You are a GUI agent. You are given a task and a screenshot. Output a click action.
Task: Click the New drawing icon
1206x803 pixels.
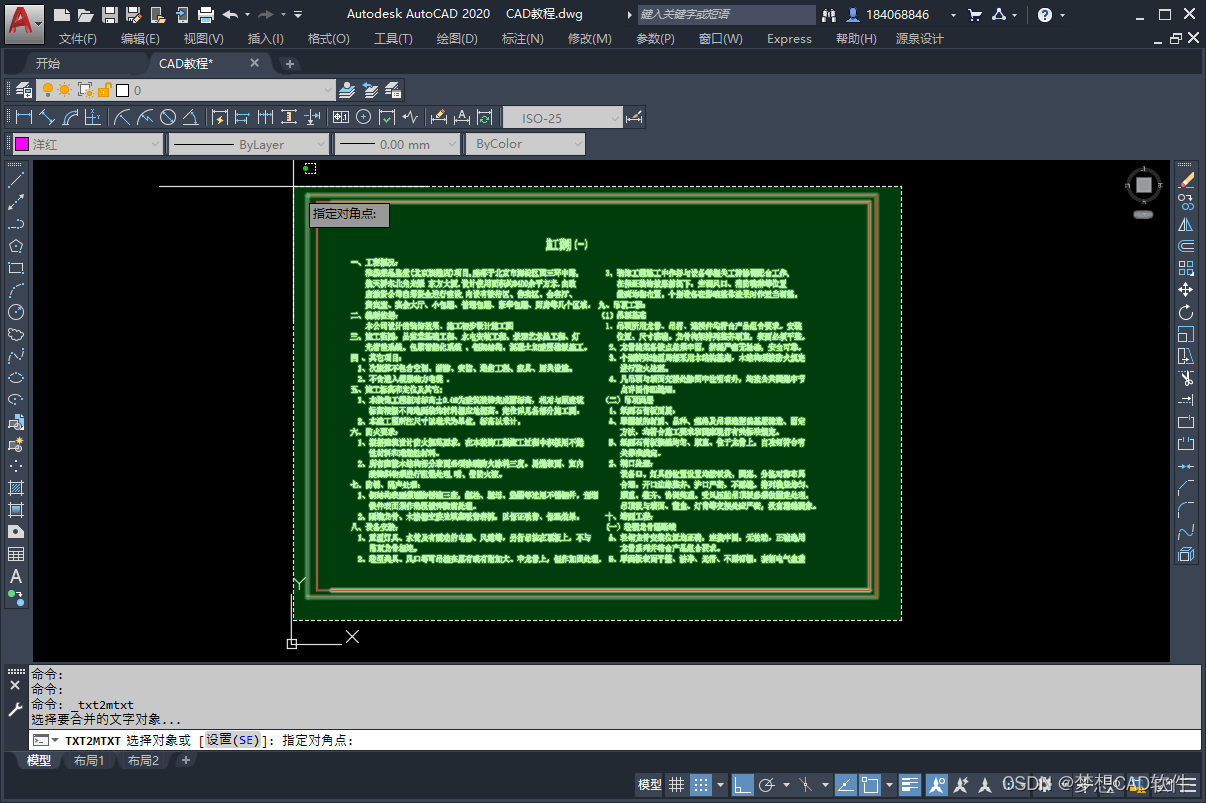tap(62, 15)
